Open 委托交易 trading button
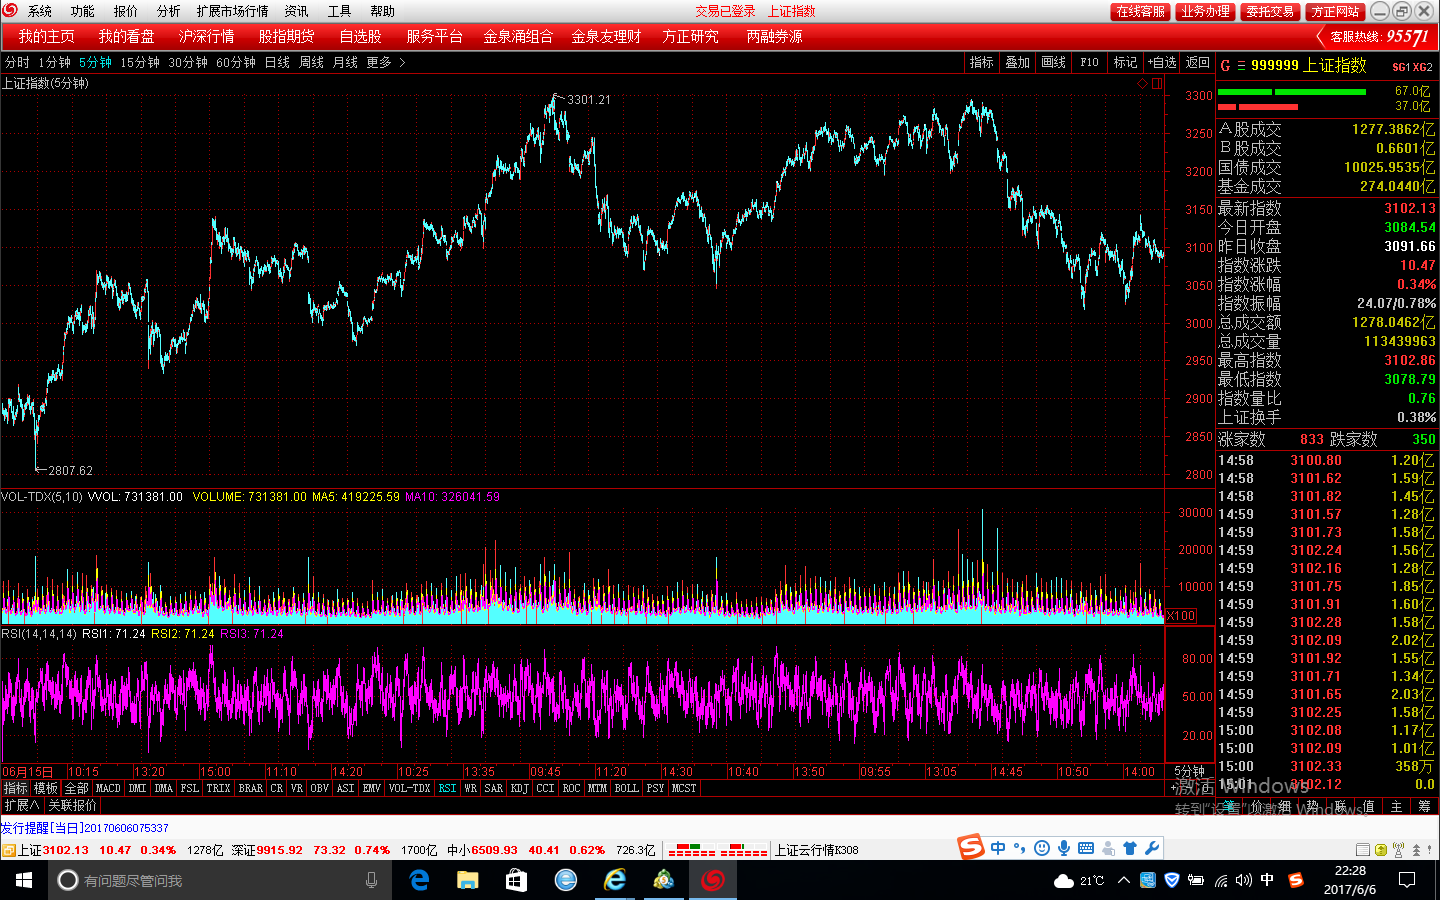The image size is (1440, 900). tap(1270, 11)
